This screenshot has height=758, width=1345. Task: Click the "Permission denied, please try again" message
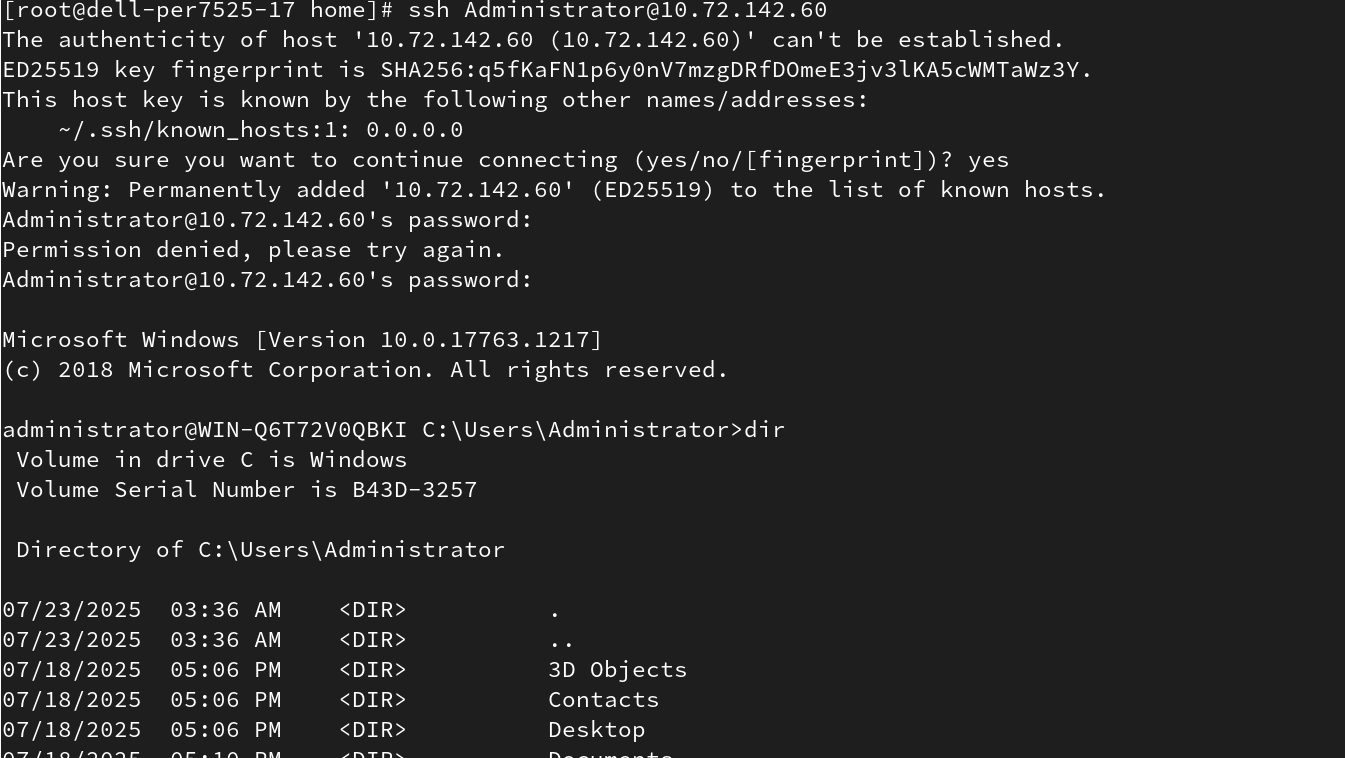coord(253,250)
